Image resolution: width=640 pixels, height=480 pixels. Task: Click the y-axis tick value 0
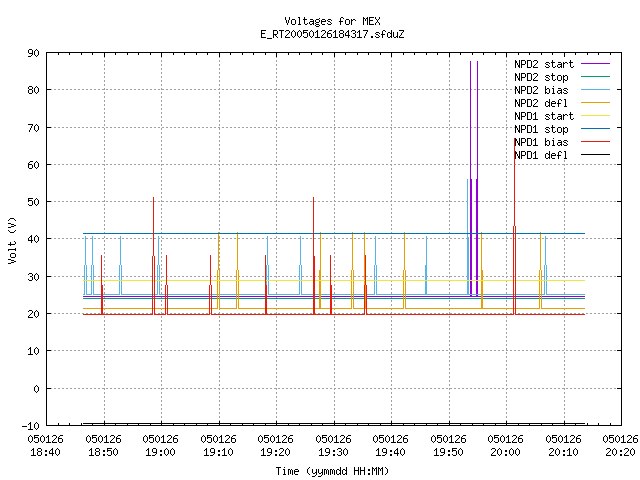click(x=36, y=389)
